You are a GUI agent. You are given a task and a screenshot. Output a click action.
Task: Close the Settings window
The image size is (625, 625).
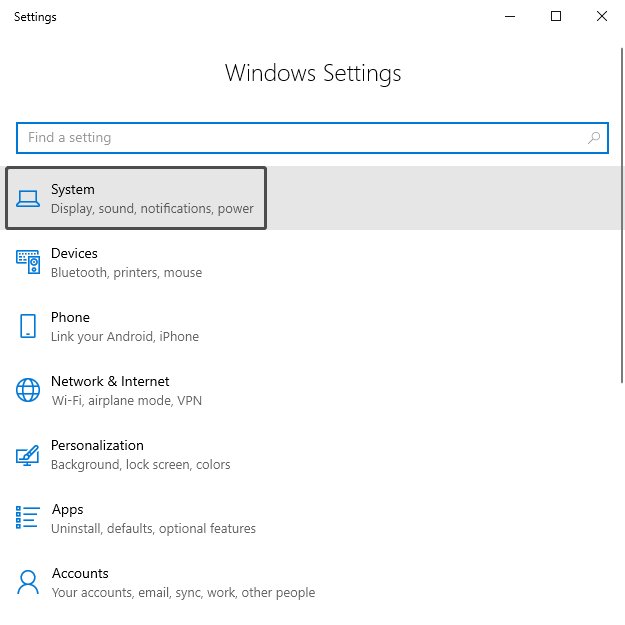(x=602, y=16)
